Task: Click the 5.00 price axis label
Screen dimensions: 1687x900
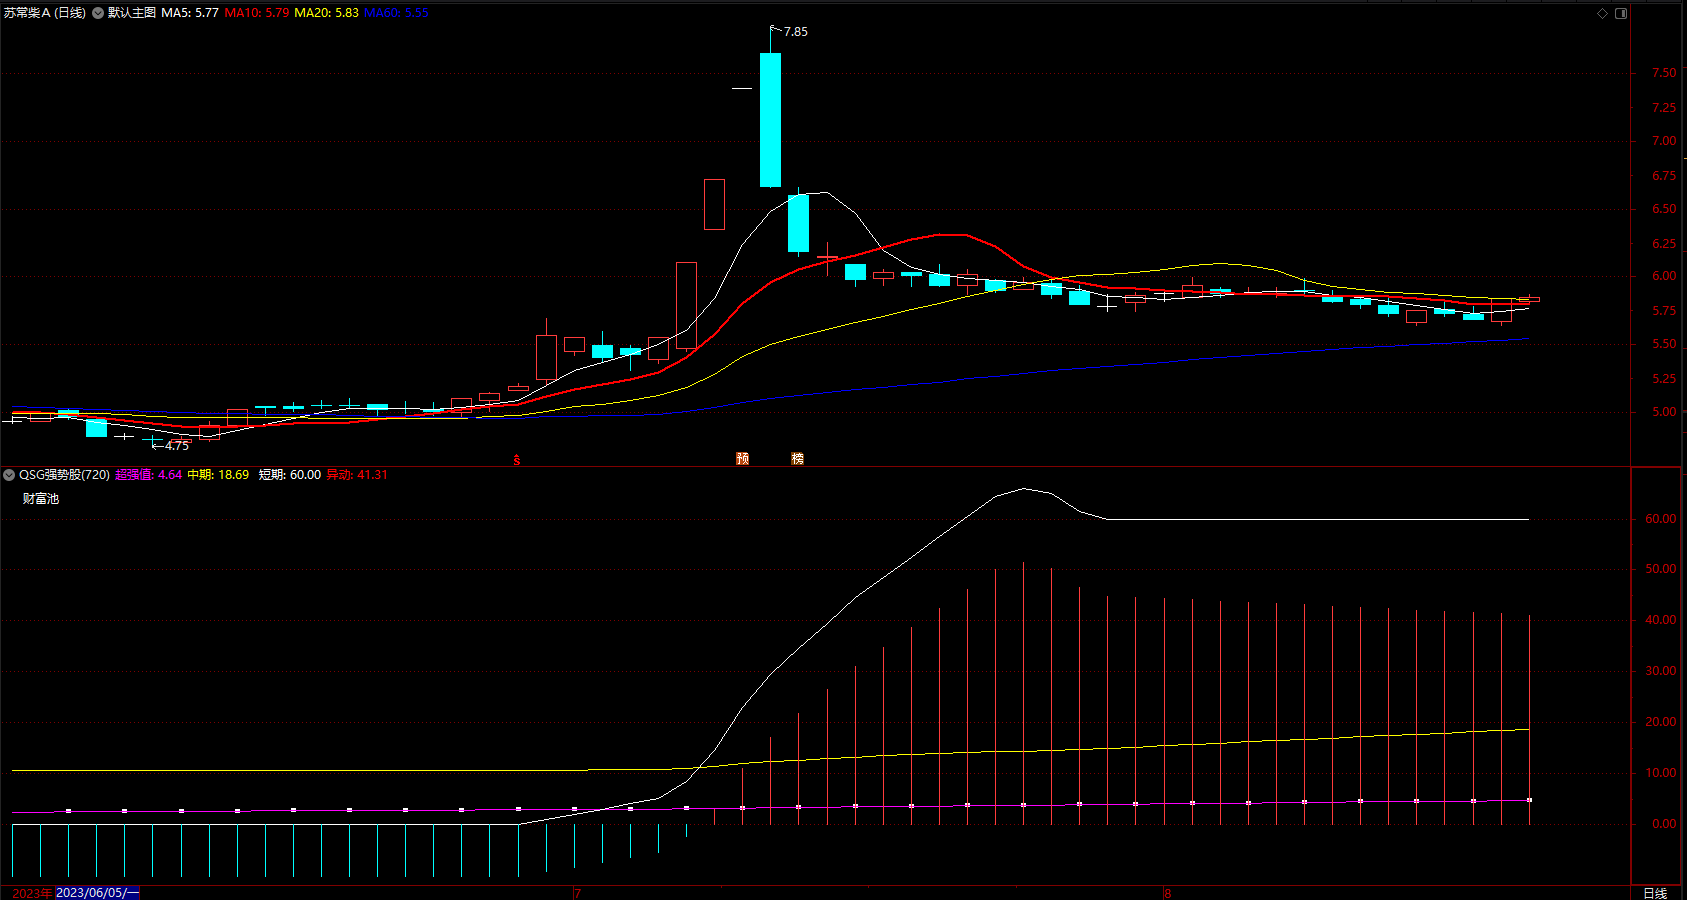Action: pyautogui.click(x=1664, y=412)
